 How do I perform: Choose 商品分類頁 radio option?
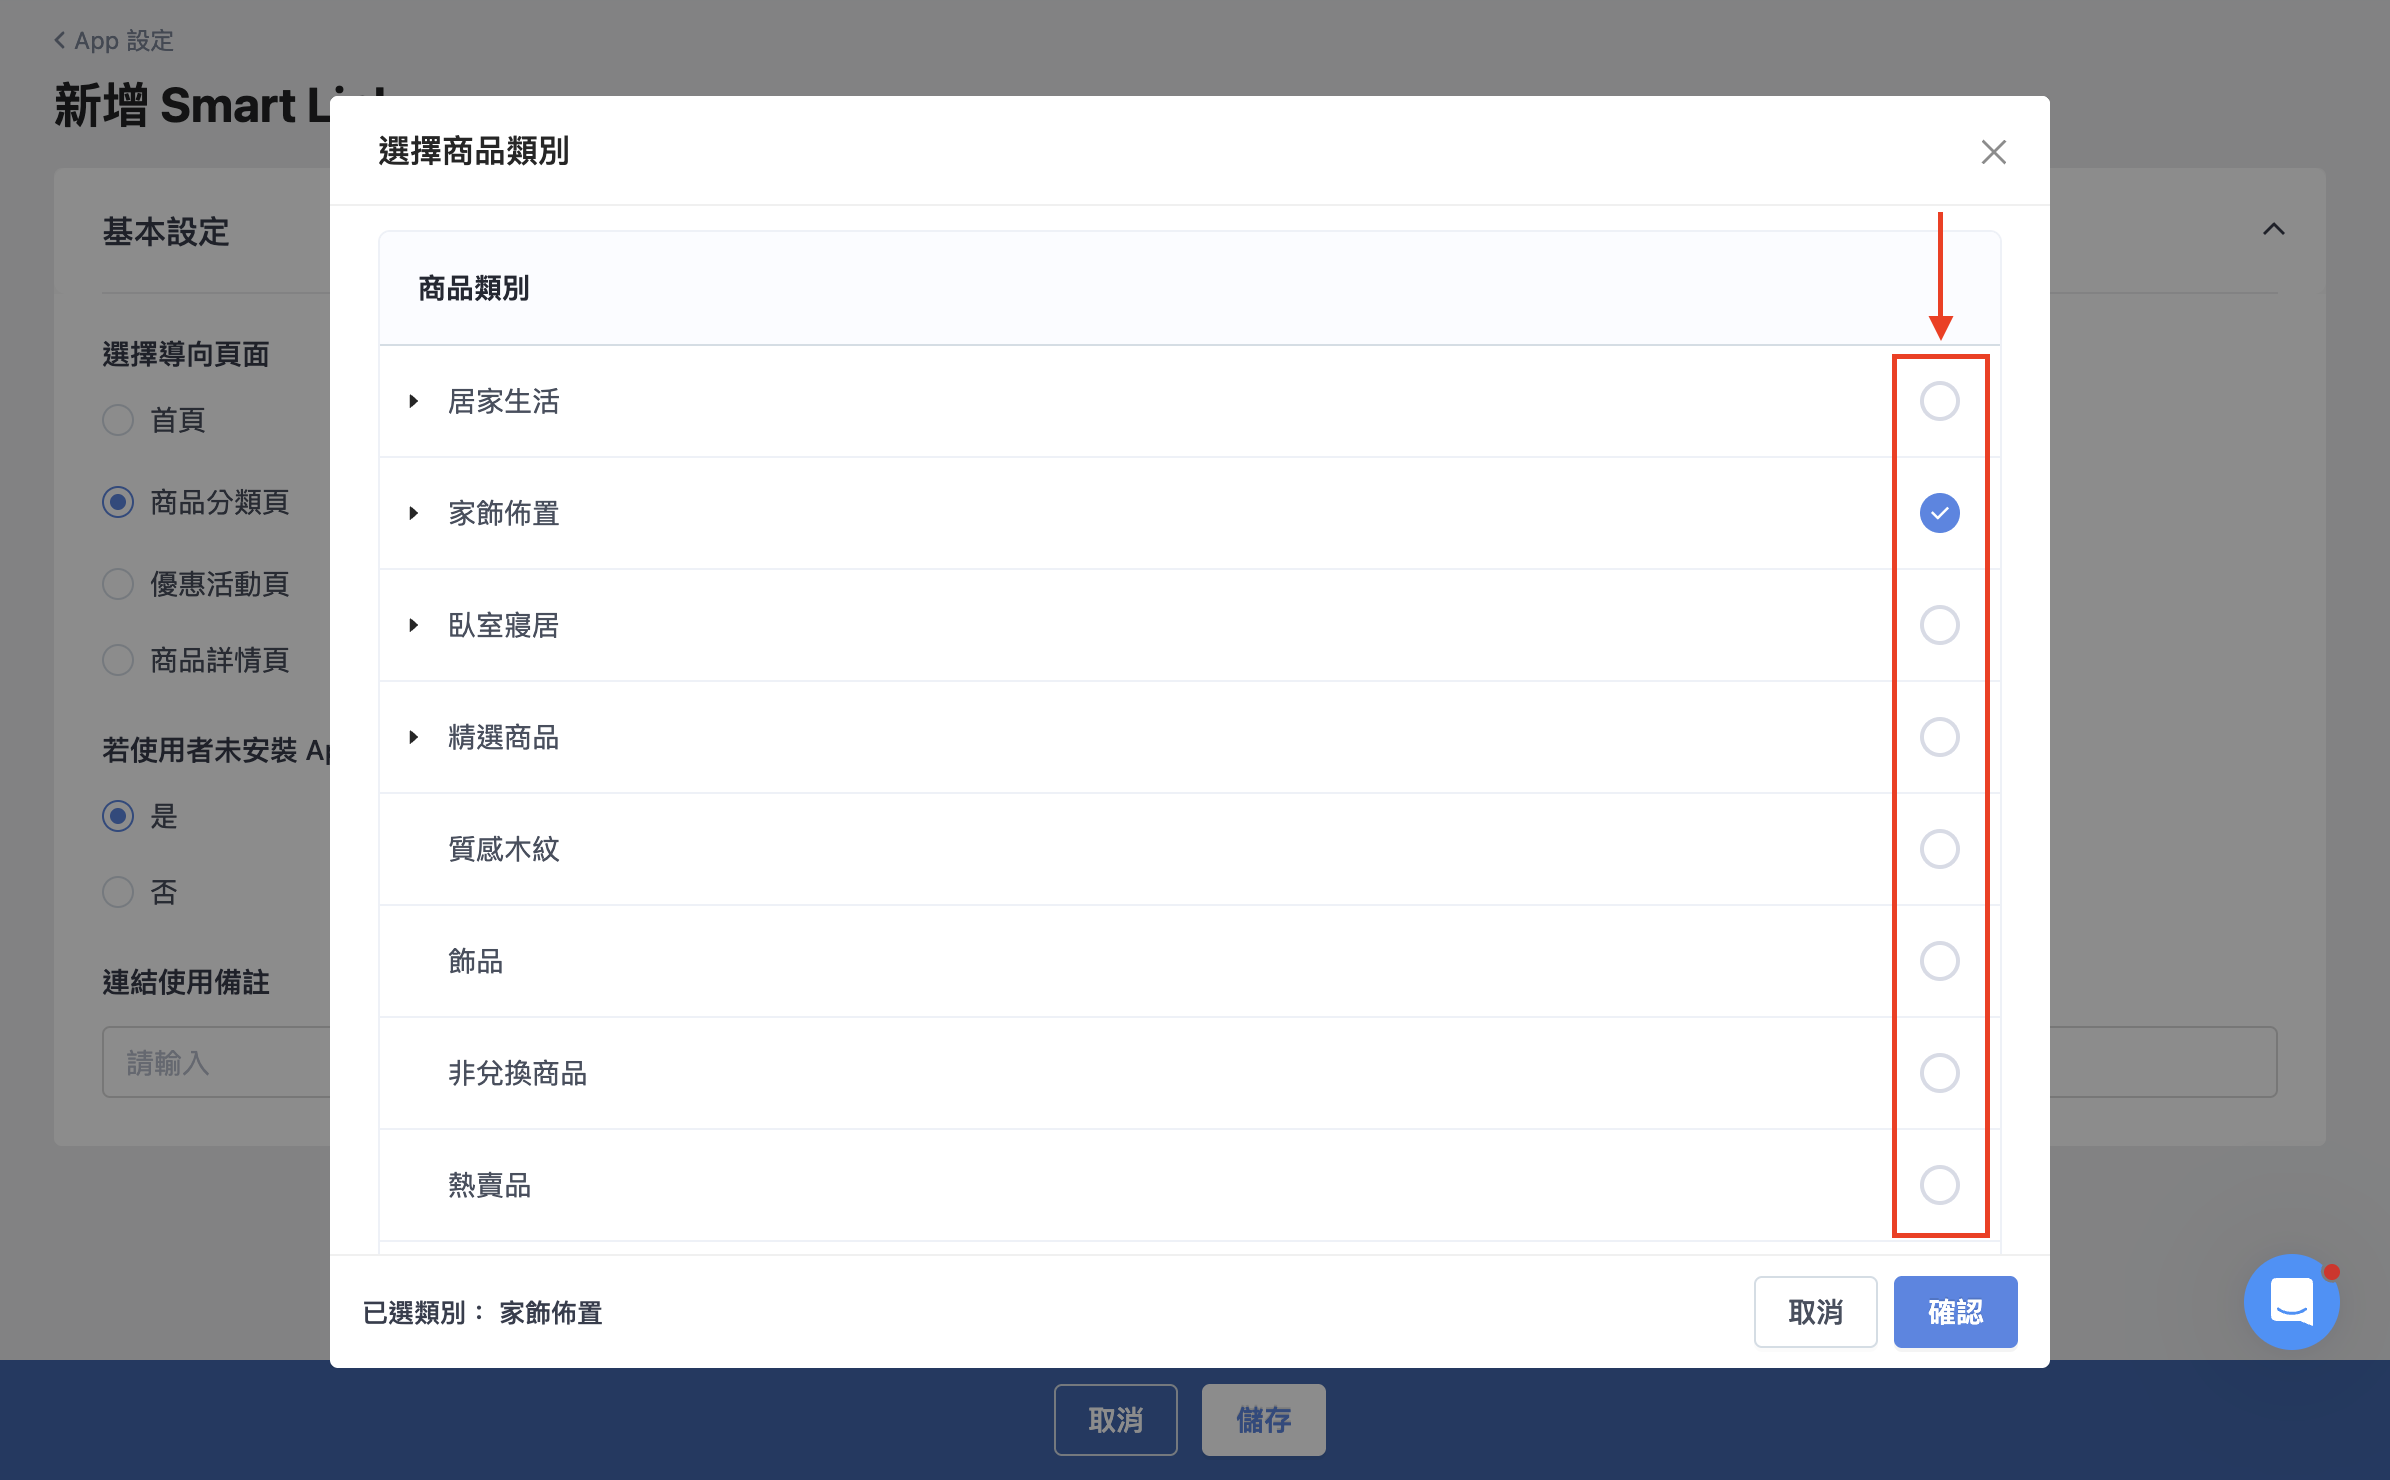point(118,502)
